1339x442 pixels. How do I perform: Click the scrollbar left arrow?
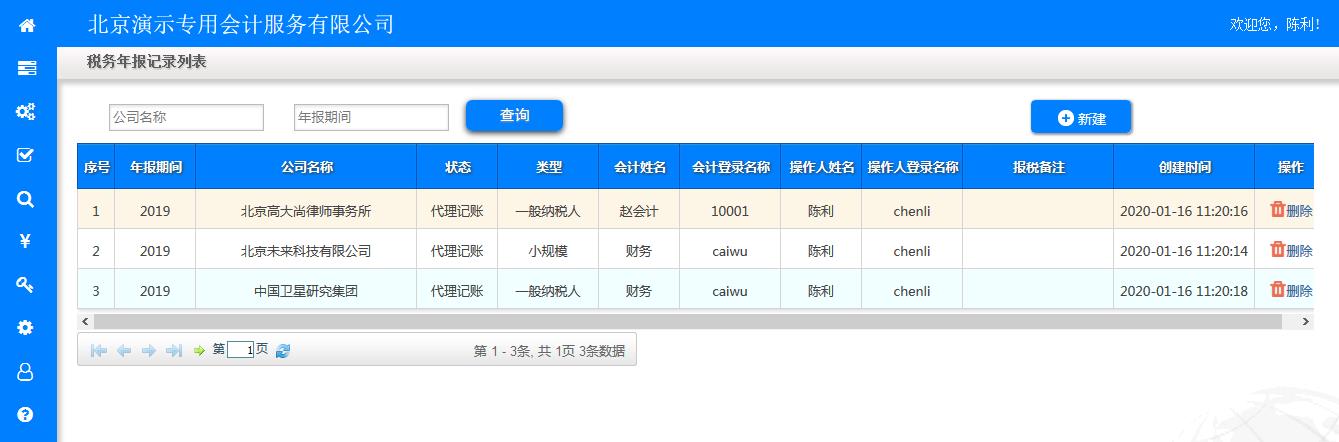[85, 321]
